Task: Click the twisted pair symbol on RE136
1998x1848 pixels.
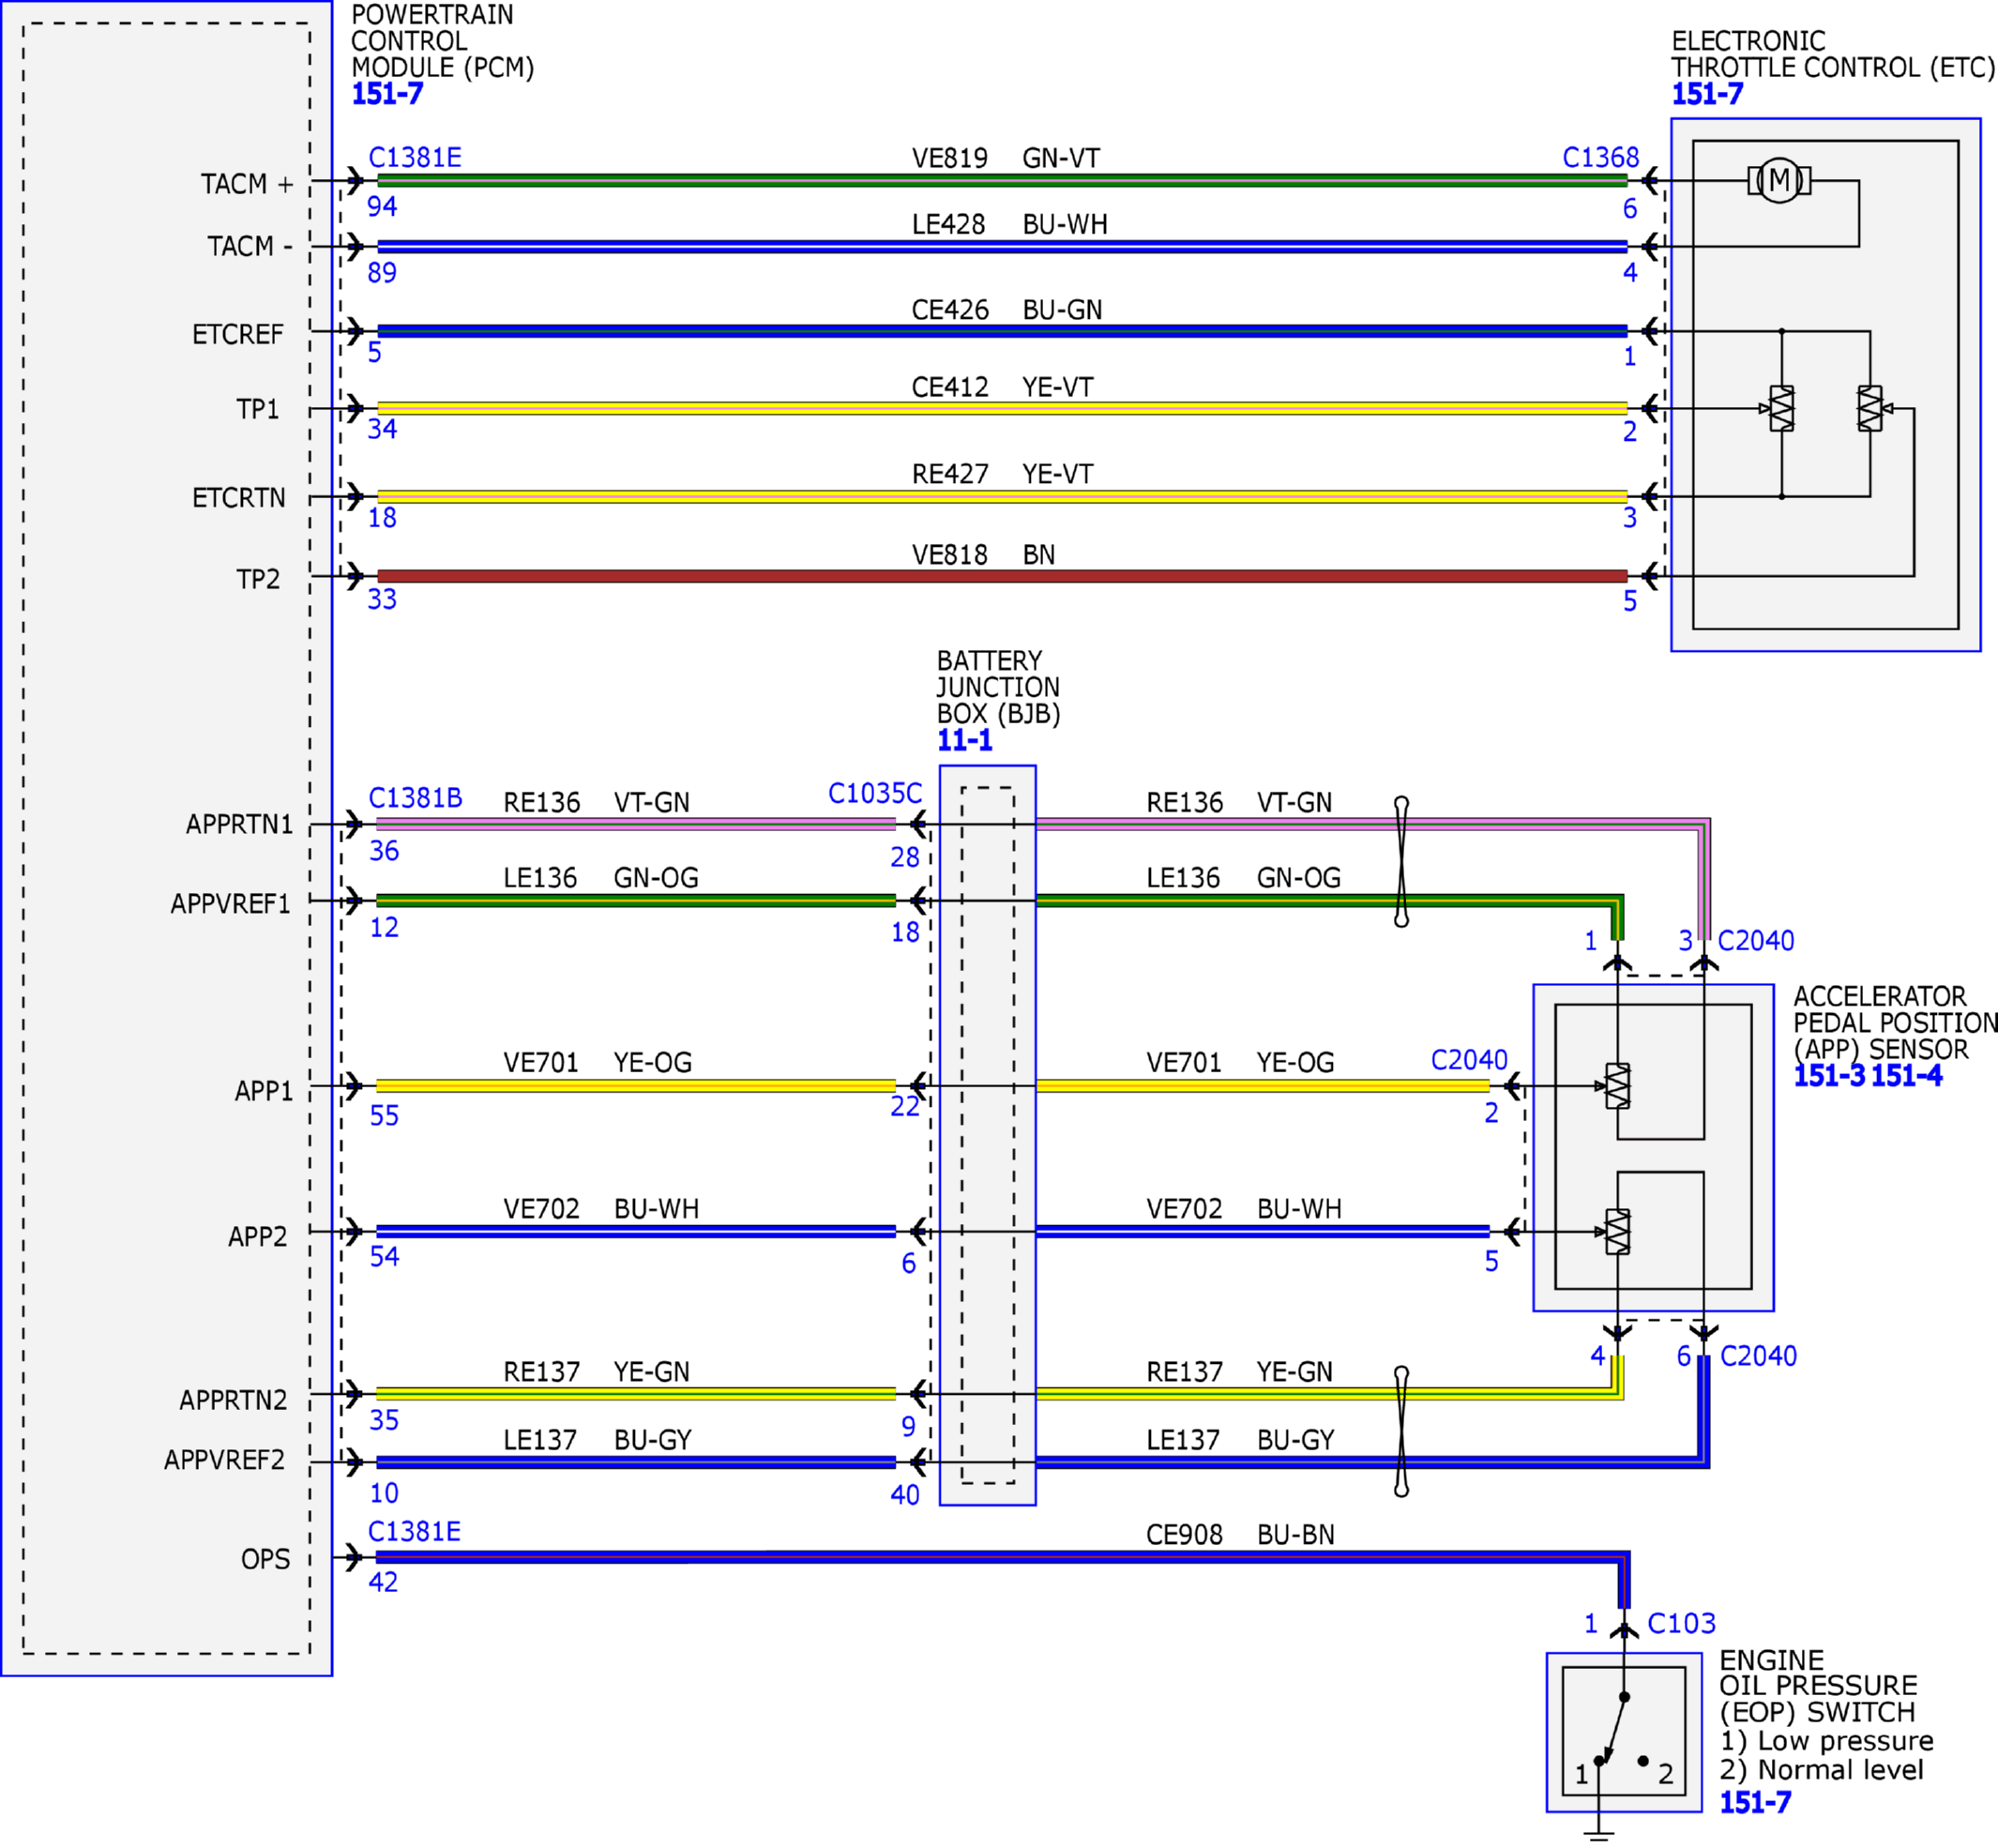Action: [1401, 862]
